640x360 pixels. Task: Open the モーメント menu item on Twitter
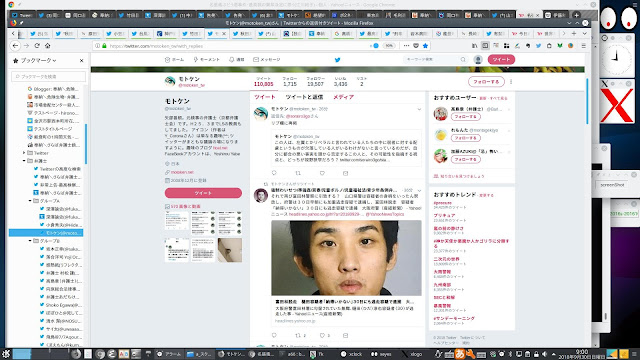click(x=207, y=60)
